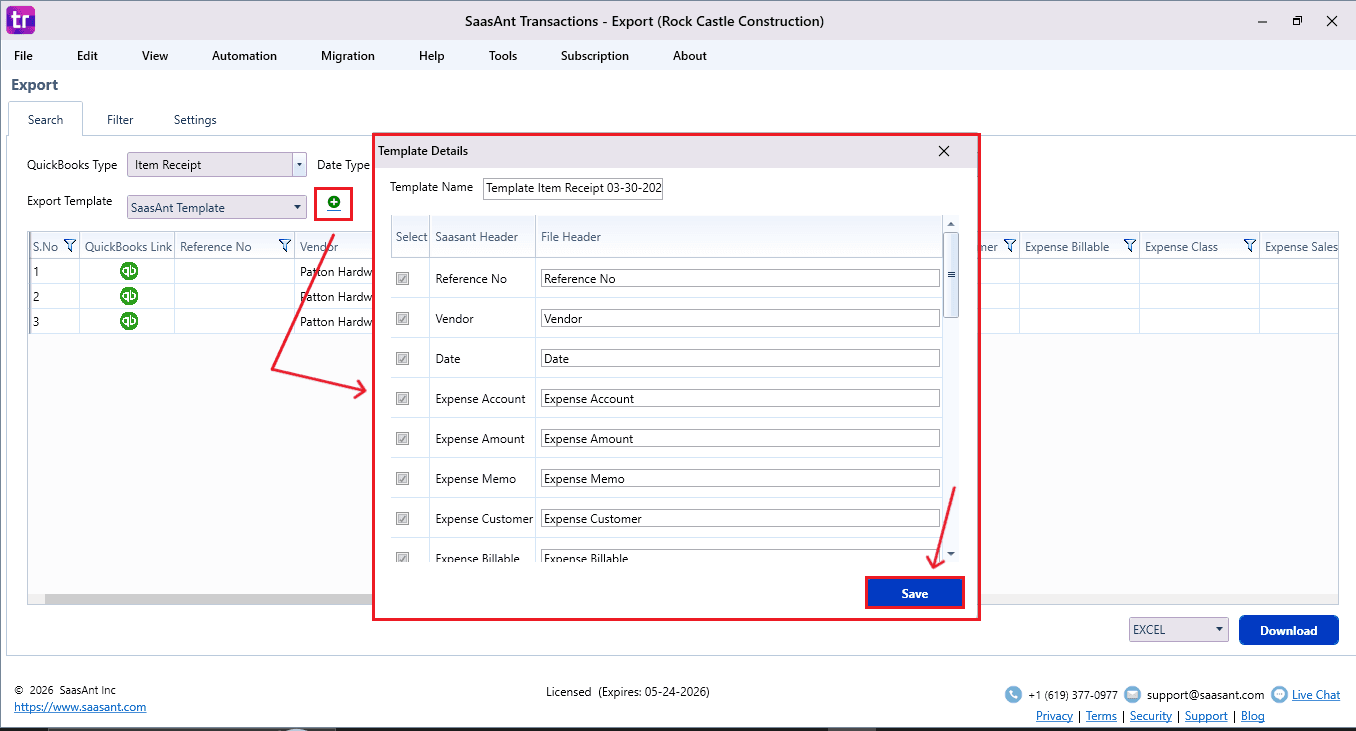Click the email envelope icon in the footer
The width and height of the screenshot is (1356, 731).
1132,695
